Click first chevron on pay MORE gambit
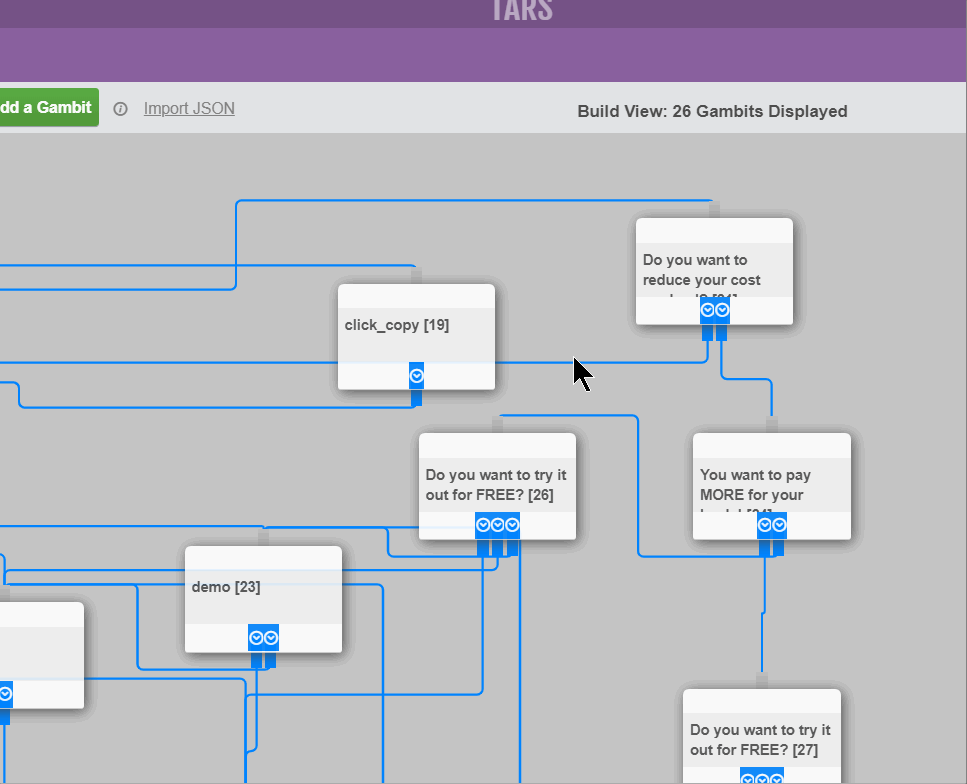 coord(765,525)
